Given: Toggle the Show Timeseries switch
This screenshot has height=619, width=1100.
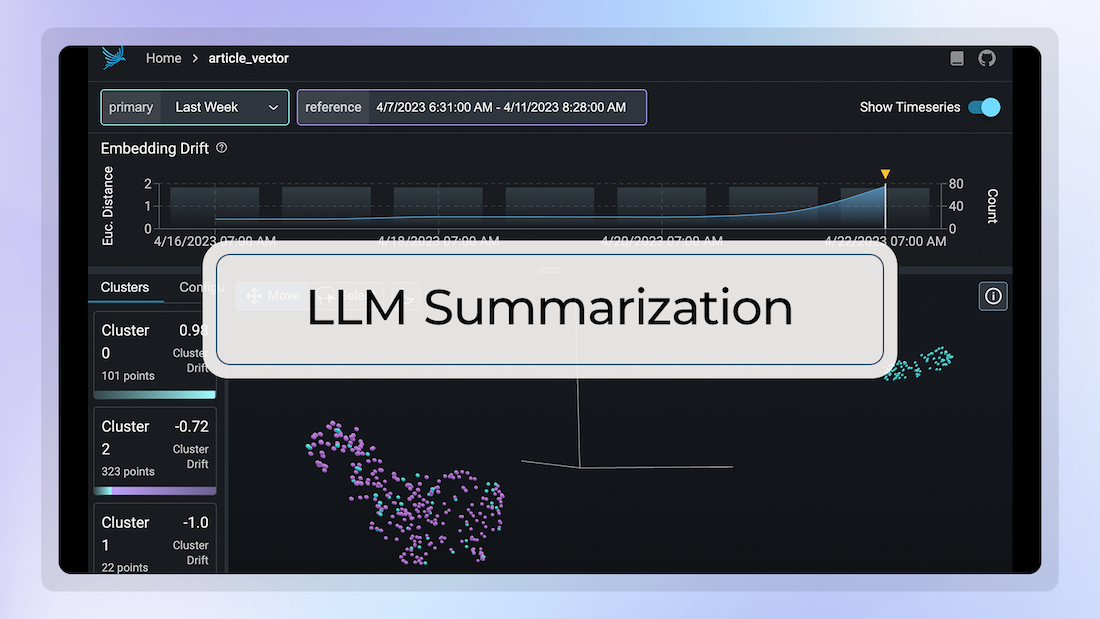Looking at the screenshot, I should [984, 107].
